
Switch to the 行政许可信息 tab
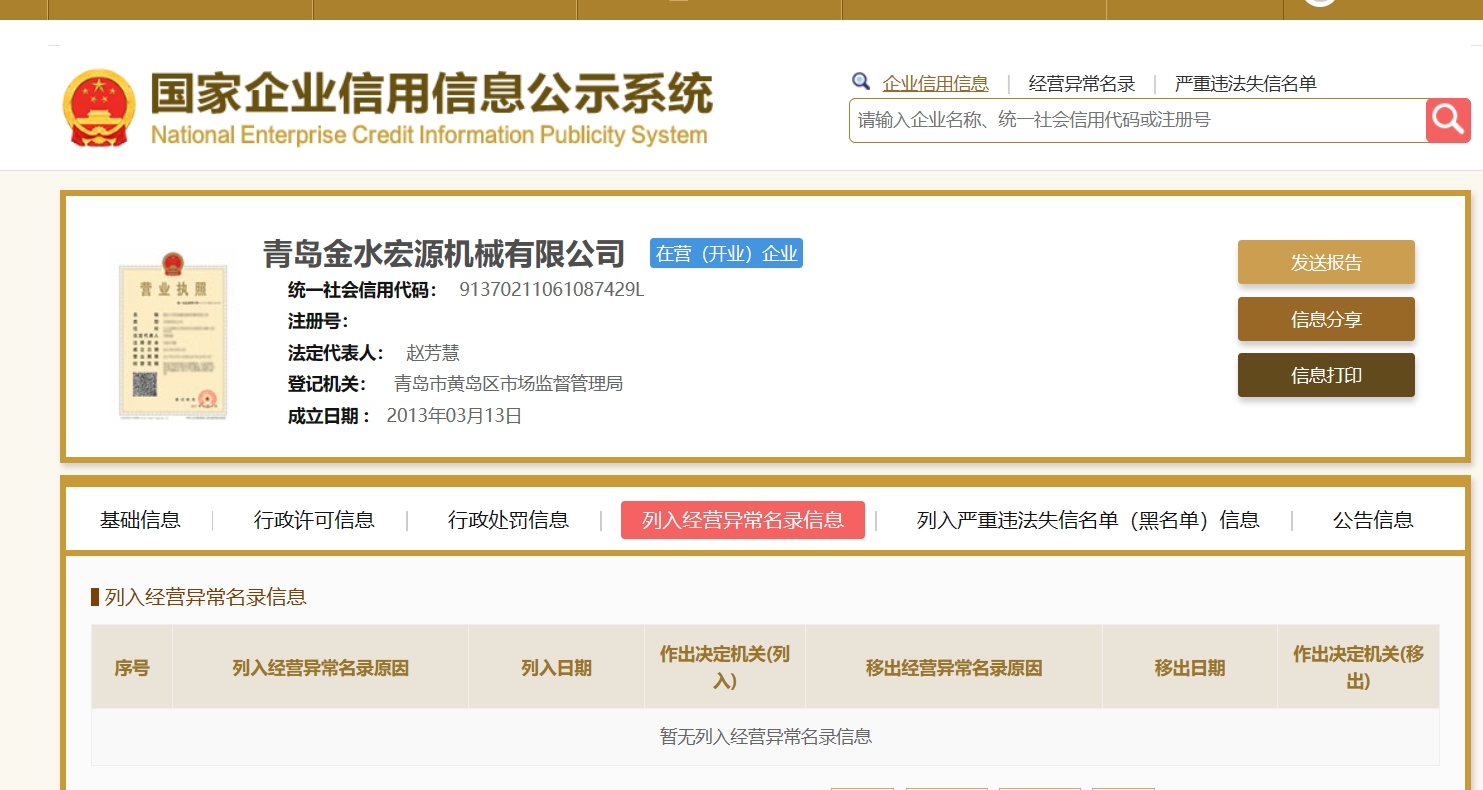point(314,520)
